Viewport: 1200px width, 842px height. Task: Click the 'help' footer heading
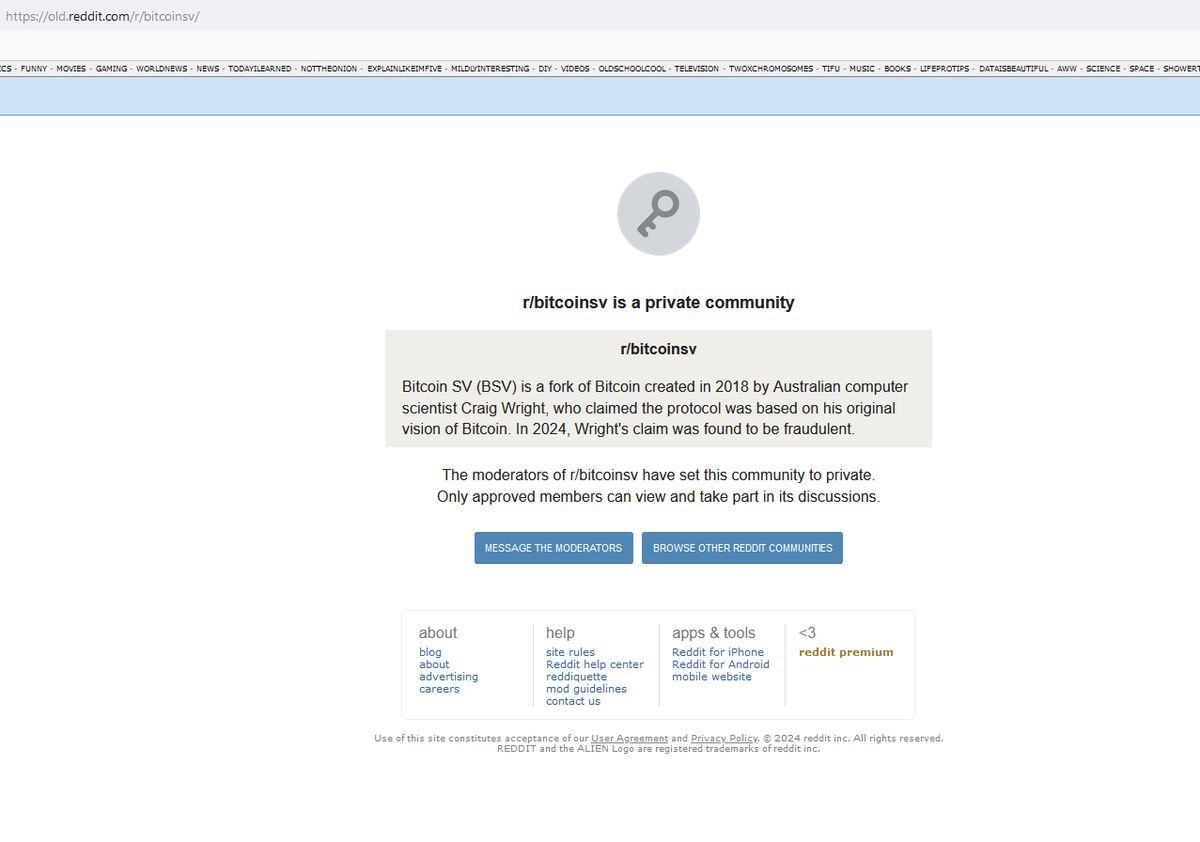click(x=560, y=633)
